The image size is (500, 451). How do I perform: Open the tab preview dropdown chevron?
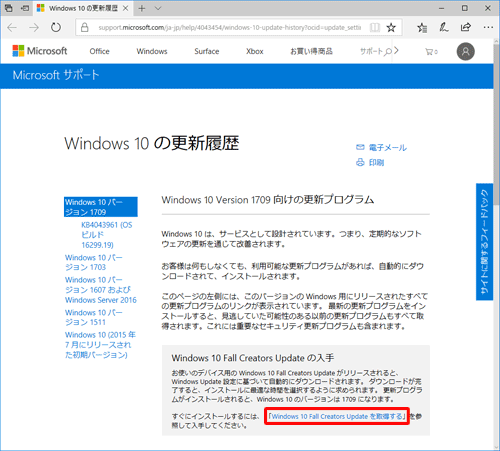[158, 8]
